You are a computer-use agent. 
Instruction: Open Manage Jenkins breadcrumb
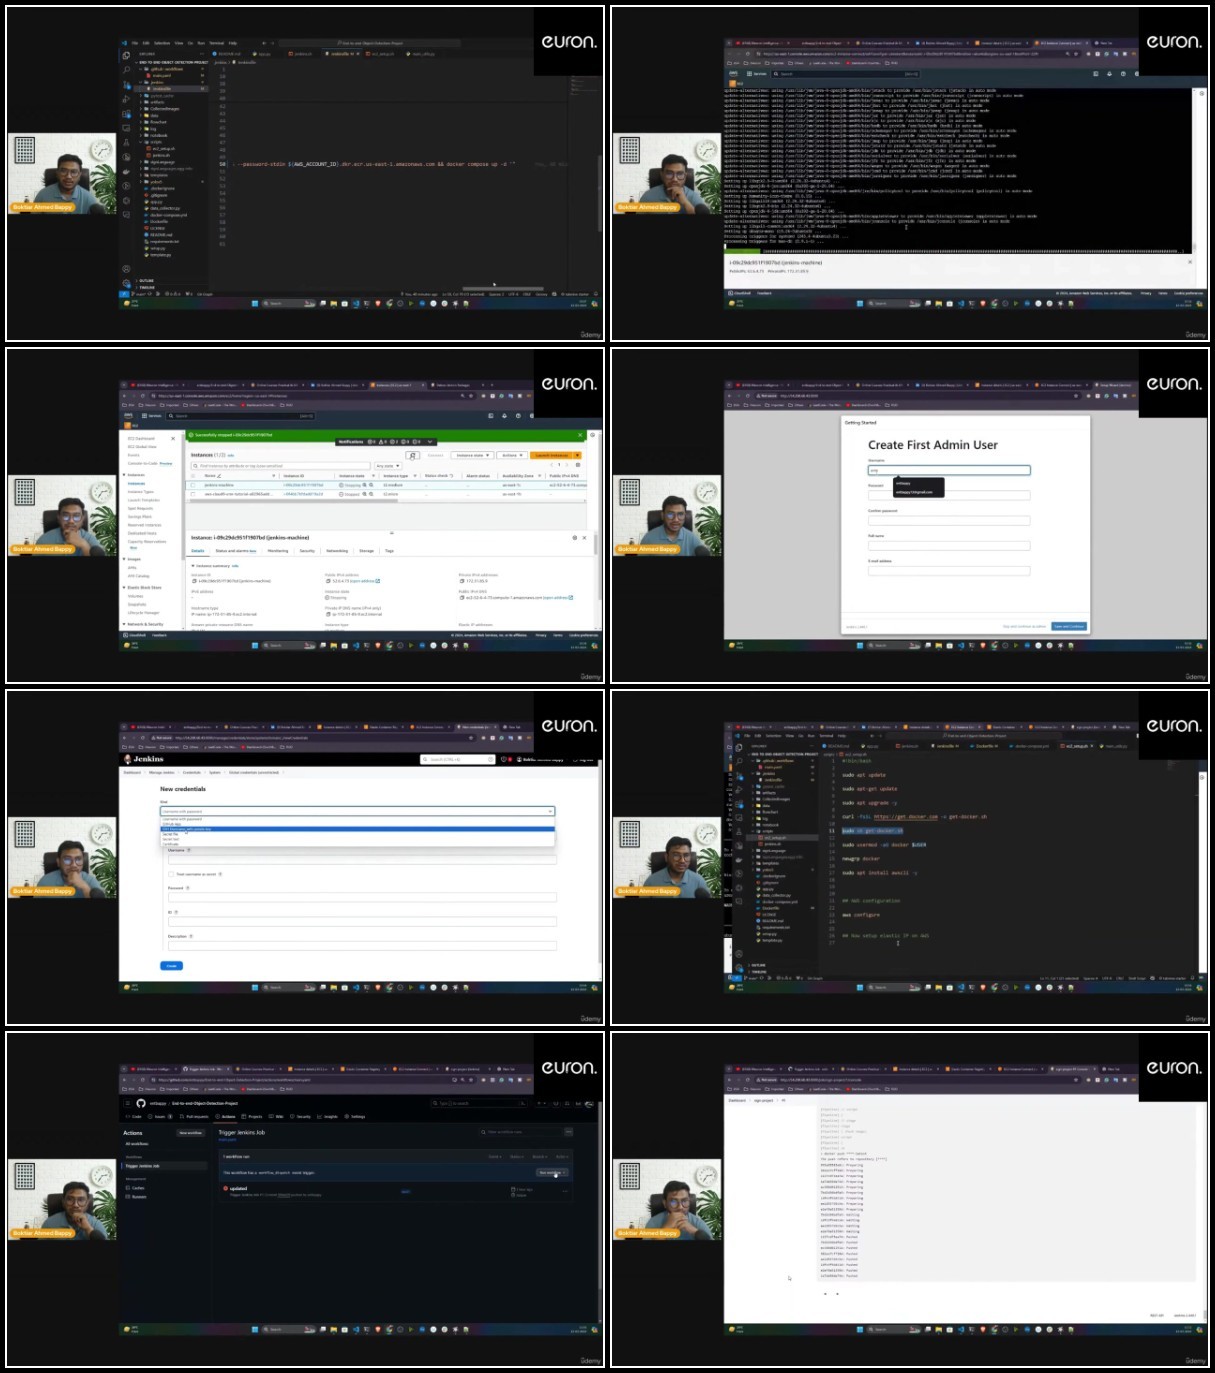coord(161,773)
